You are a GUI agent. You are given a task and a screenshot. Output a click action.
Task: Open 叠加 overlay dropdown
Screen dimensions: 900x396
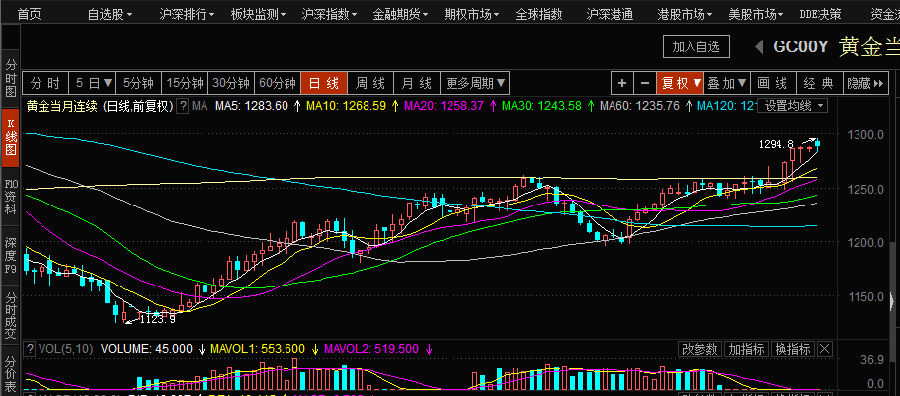[727, 83]
